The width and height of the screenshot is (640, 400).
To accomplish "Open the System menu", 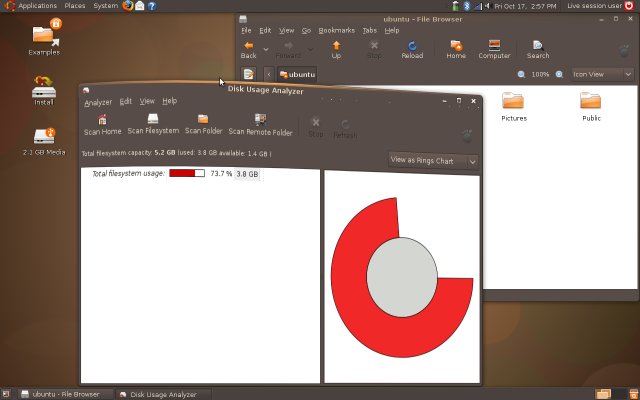I will tap(106, 6).
